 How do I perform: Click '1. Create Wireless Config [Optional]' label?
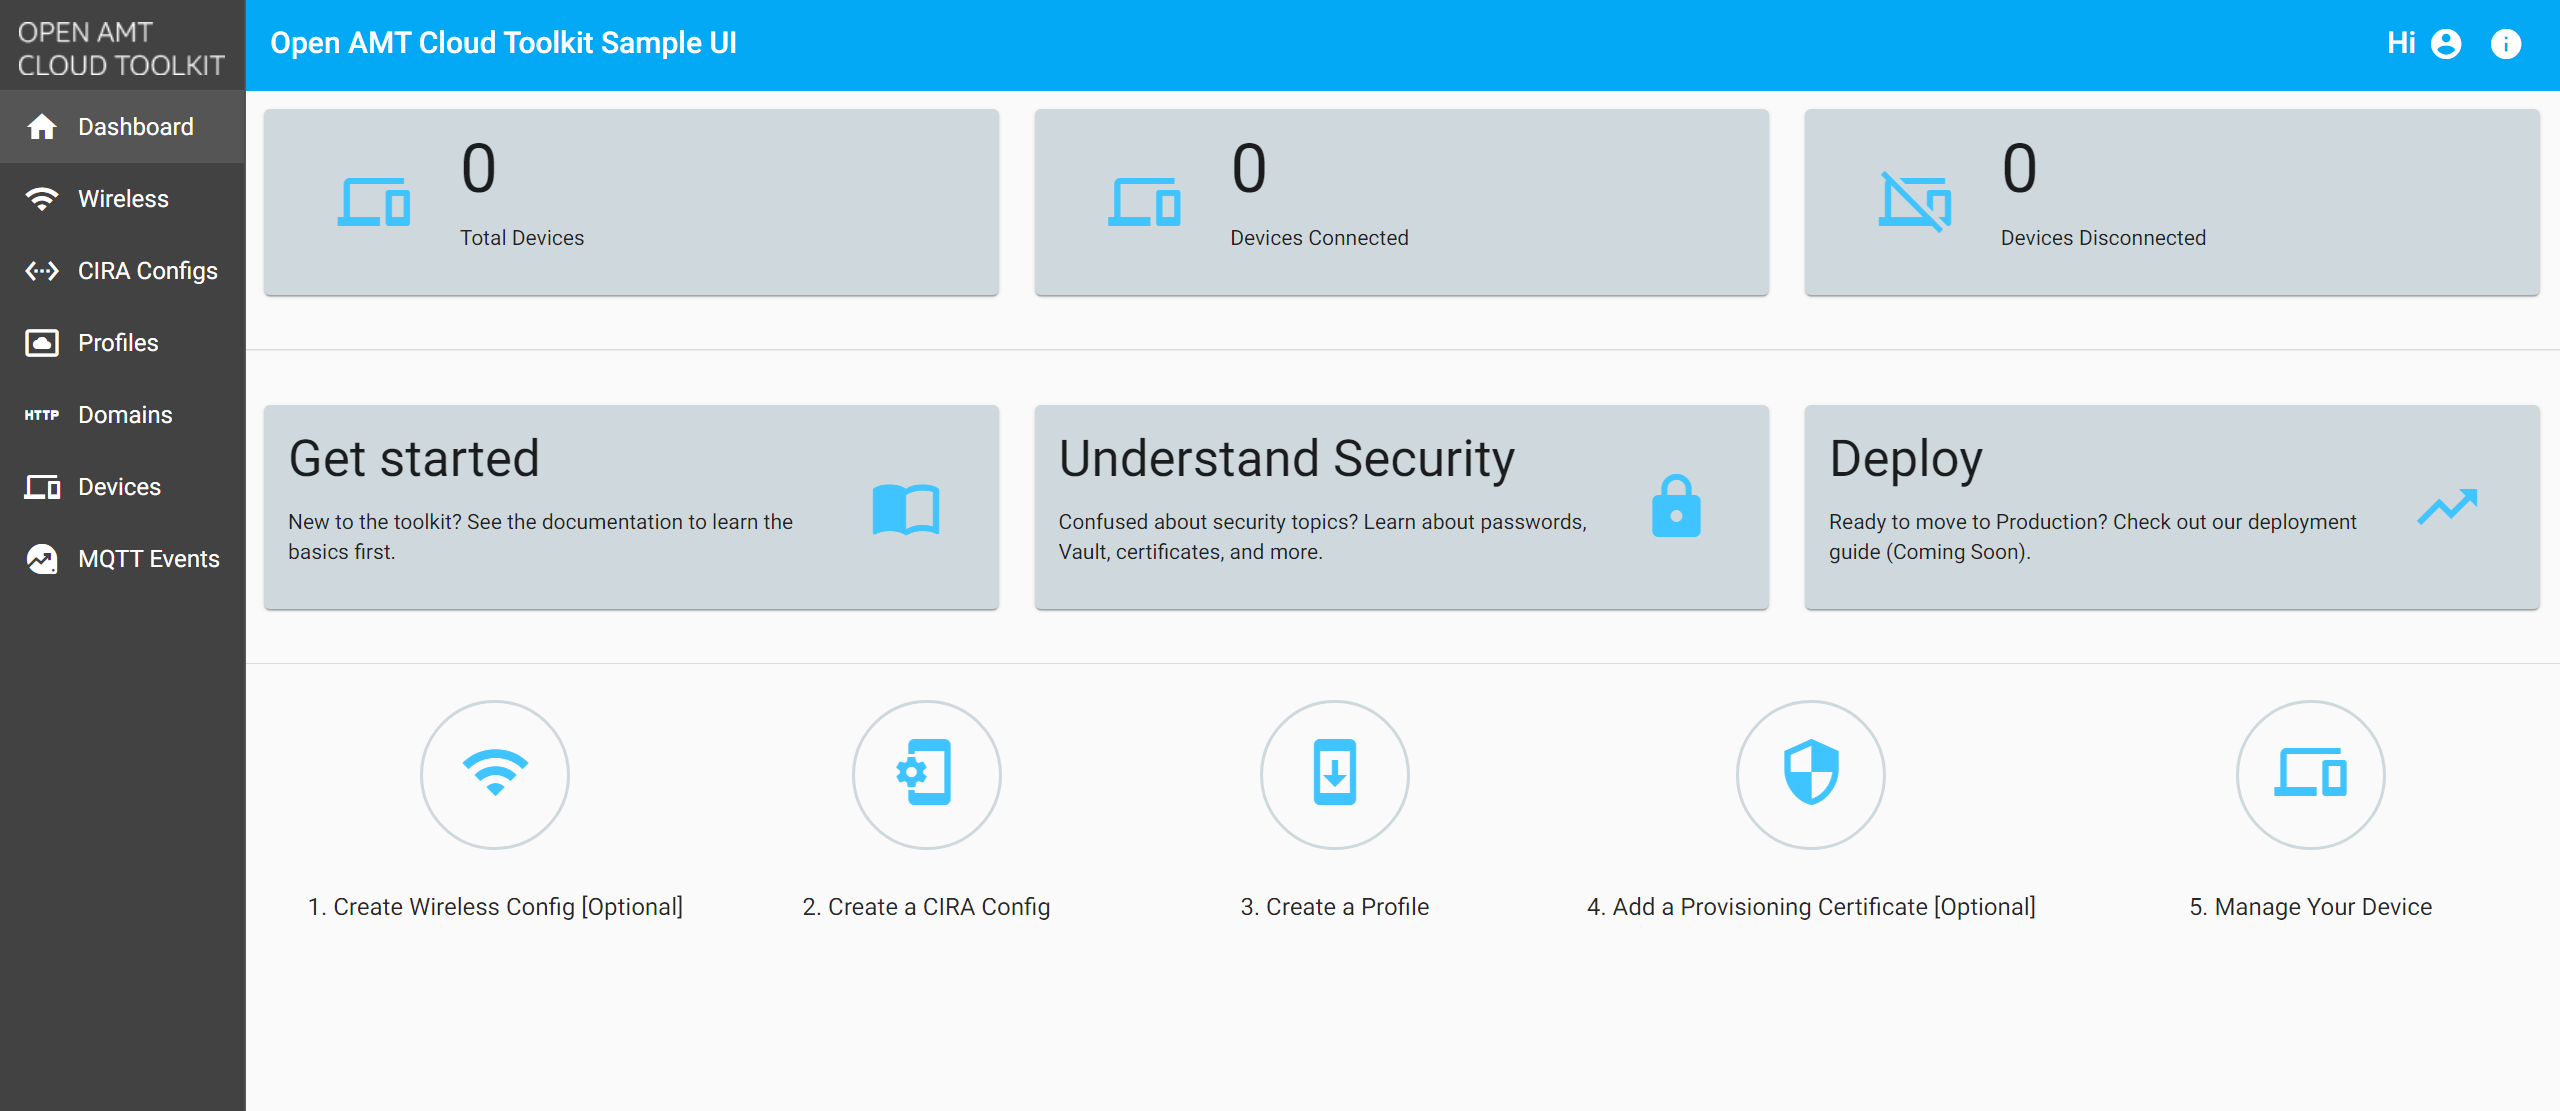495,907
